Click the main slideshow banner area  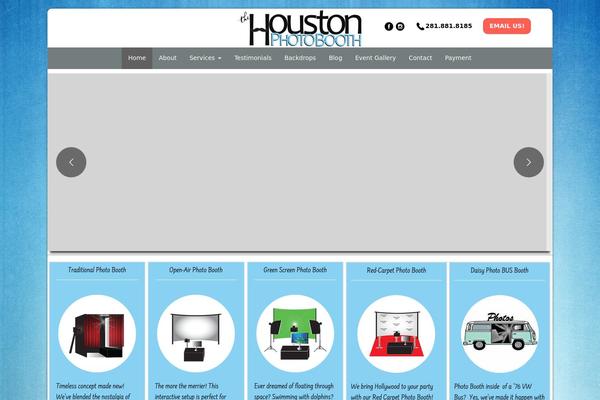click(x=299, y=162)
